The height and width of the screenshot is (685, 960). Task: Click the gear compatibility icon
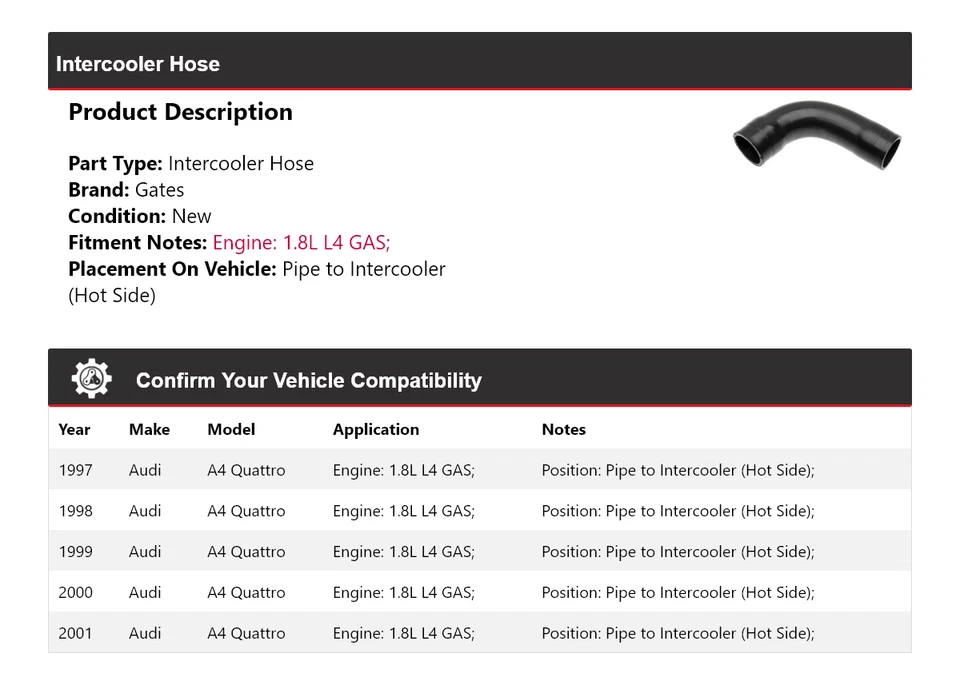(x=92, y=379)
